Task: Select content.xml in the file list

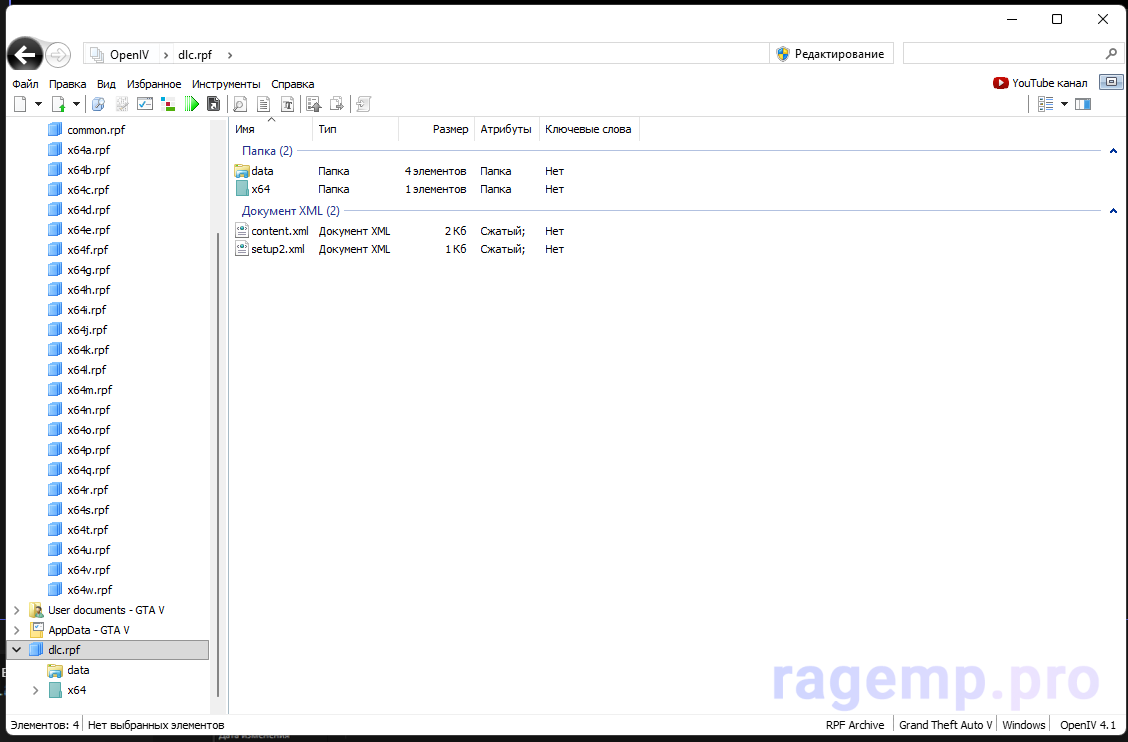Action: tap(280, 231)
